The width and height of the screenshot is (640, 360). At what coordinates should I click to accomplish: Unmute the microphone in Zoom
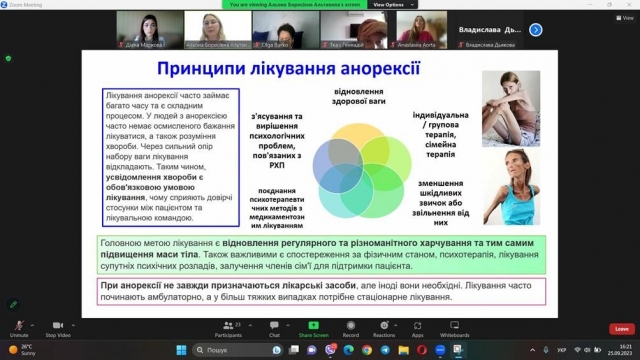(19, 329)
